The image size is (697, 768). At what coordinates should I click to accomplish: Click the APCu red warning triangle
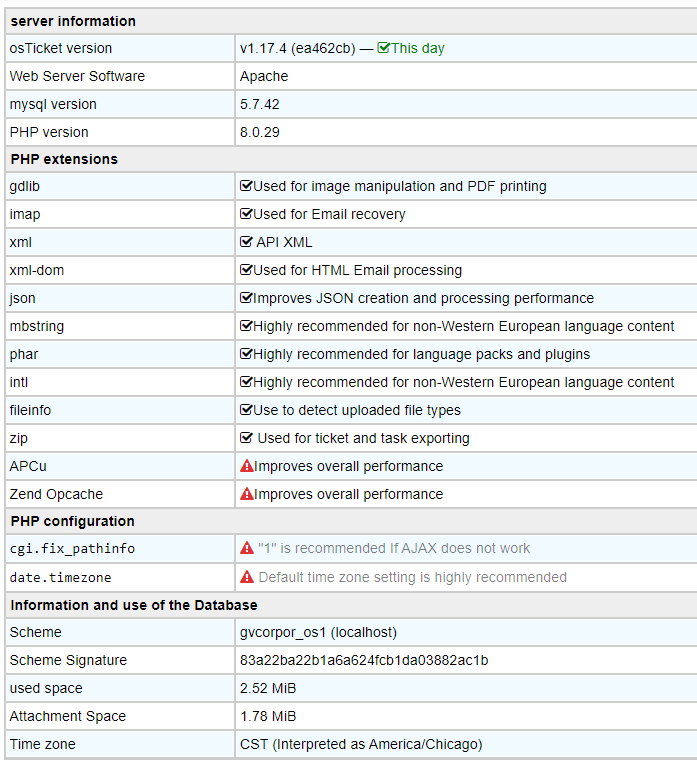(247, 466)
